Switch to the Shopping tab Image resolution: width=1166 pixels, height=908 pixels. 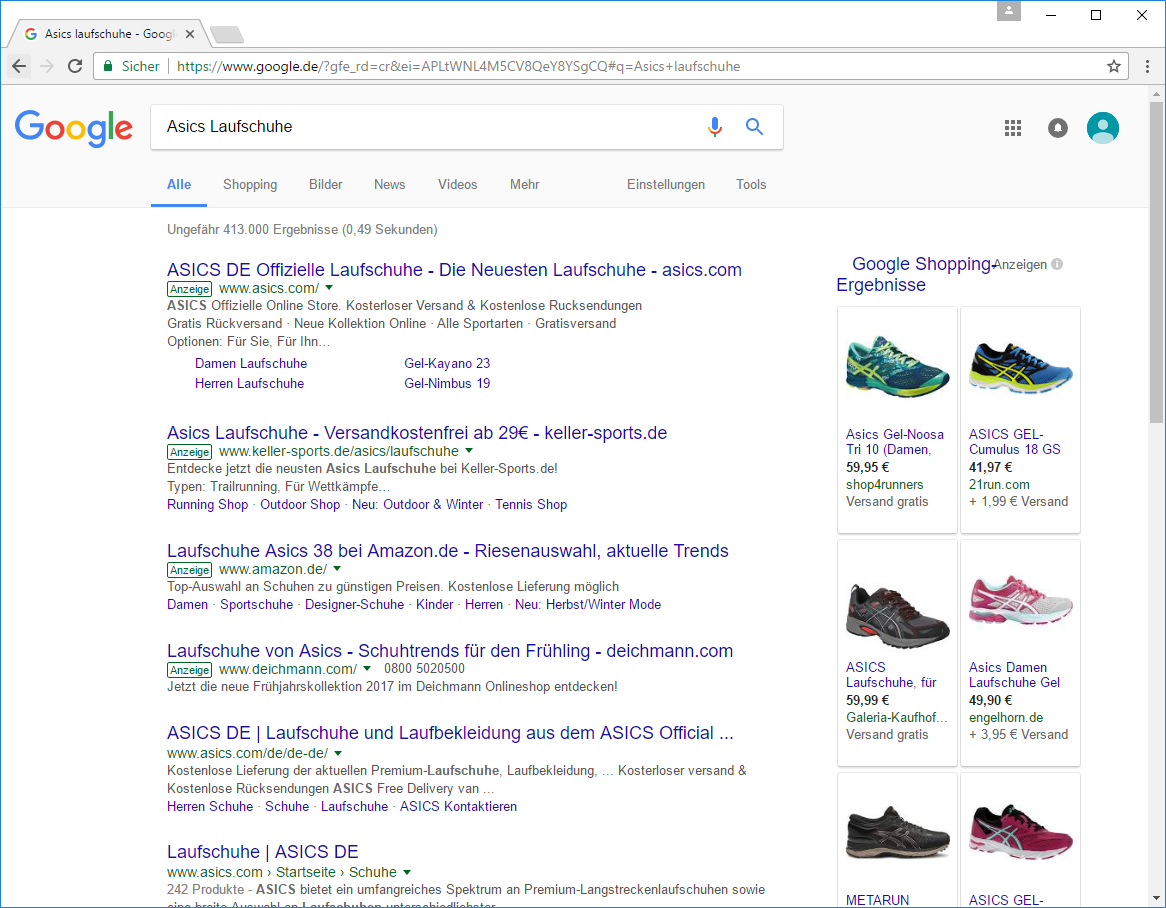250,184
